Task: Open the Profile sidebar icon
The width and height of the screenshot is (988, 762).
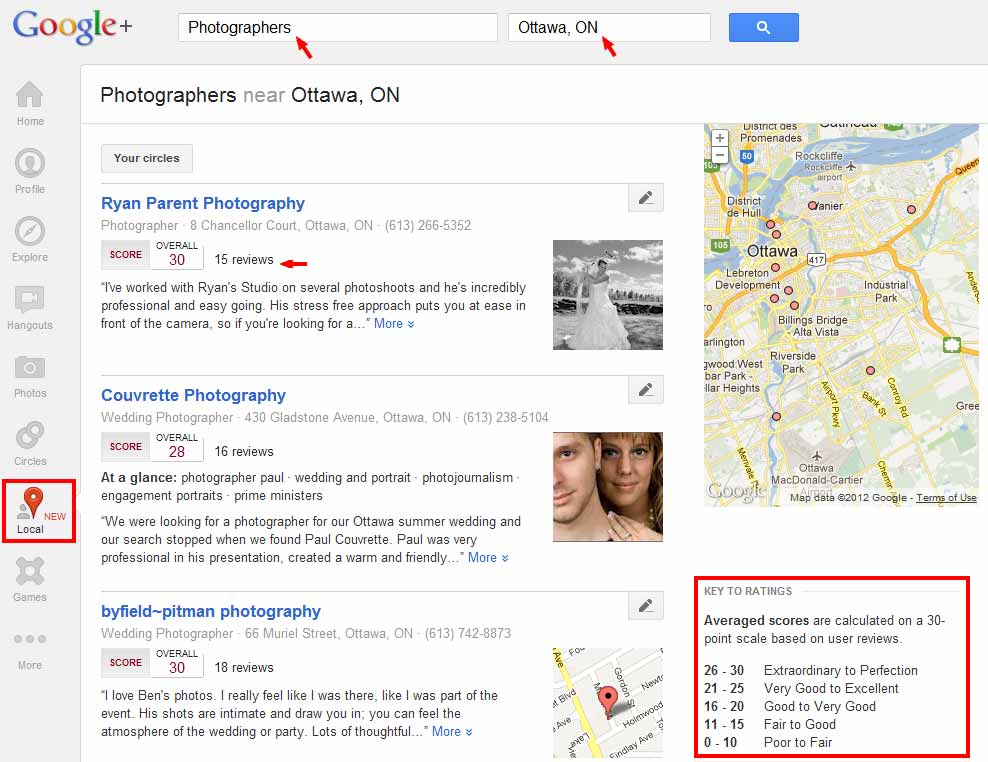Action: click(x=30, y=163)
